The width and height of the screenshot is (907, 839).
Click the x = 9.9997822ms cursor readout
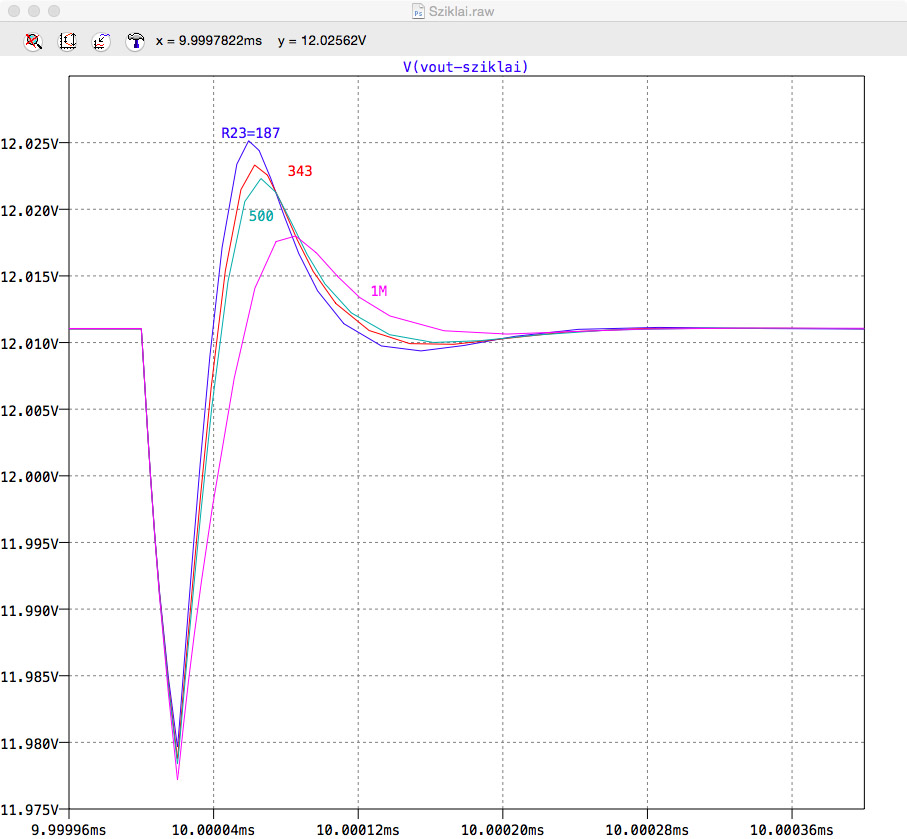coord(209,41)
